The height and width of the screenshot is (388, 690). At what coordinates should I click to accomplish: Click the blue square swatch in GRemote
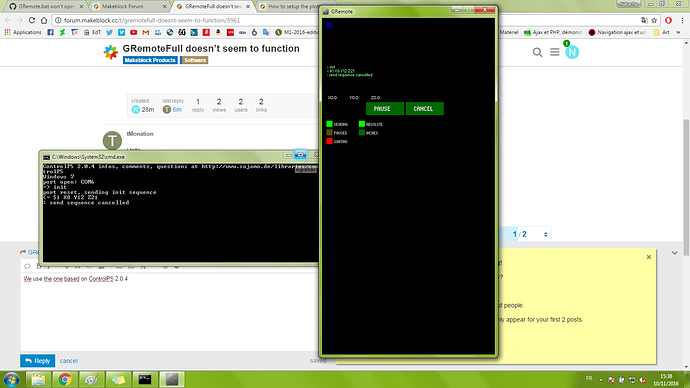pos(330,26)
